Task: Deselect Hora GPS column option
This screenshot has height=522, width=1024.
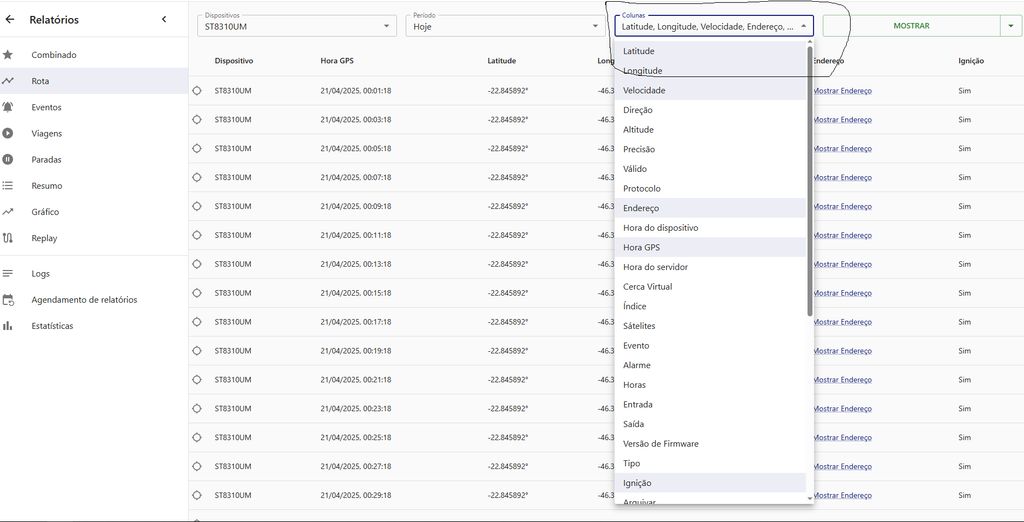Action: [x=641, y=248]
